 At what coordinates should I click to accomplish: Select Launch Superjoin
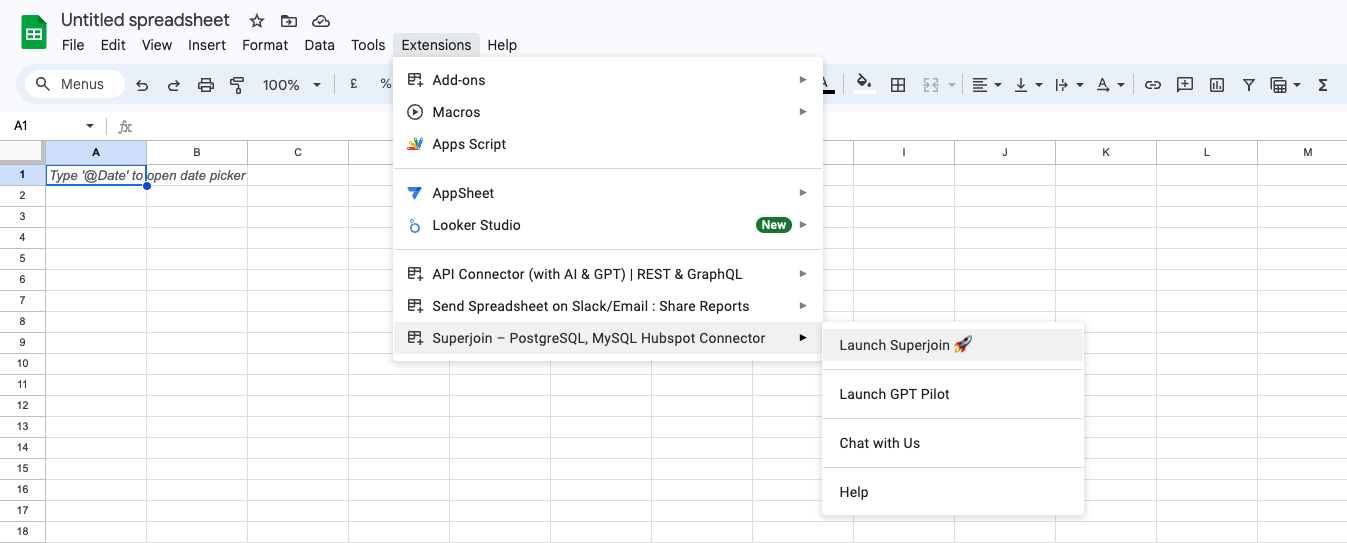coord(953,345)
